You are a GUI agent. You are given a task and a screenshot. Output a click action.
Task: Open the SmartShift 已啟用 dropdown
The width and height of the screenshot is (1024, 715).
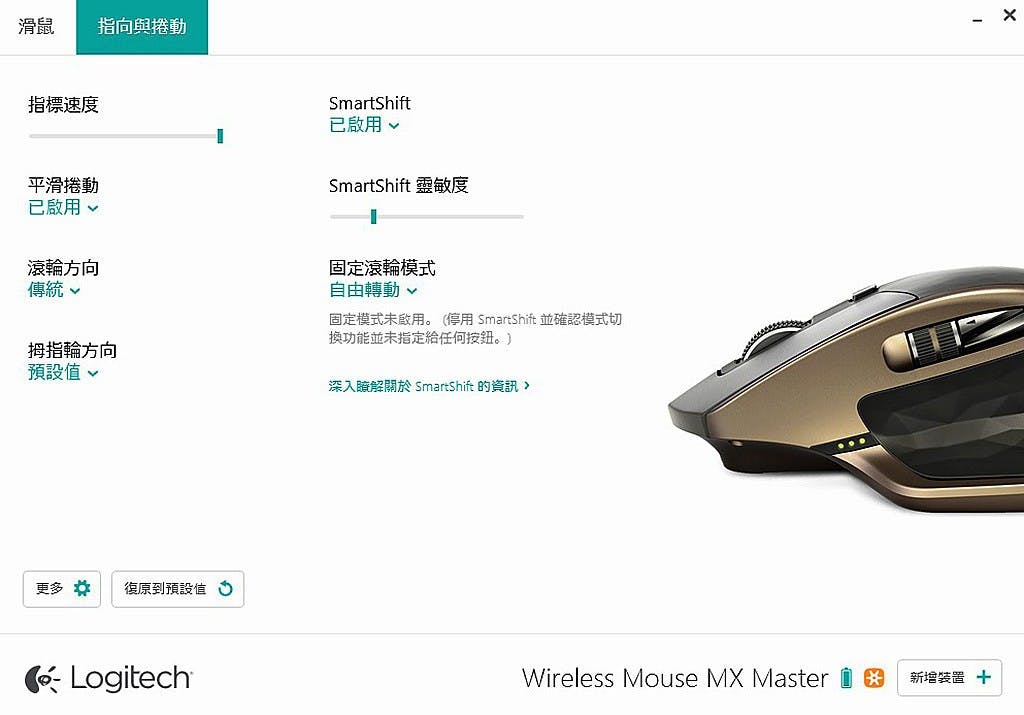[x=364, y=125]
